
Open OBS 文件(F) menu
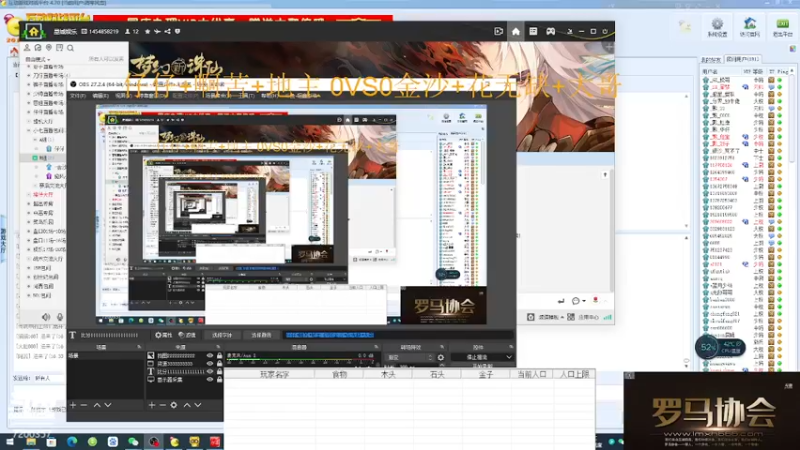[x=78, y=96]
